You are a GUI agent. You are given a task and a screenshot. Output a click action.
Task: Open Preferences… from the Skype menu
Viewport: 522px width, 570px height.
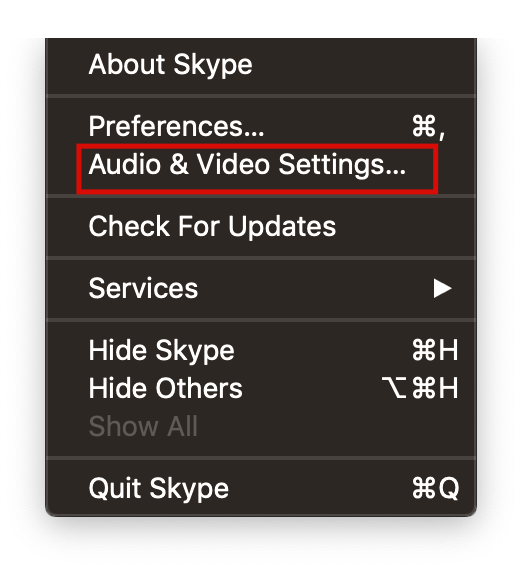point(261,127)
